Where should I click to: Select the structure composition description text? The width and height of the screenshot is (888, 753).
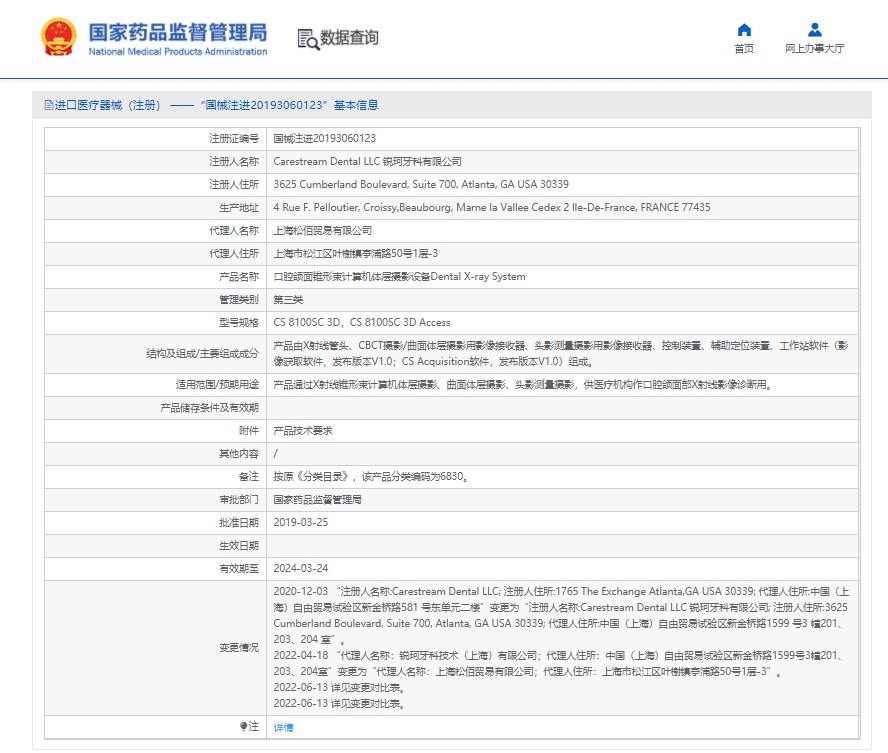[x=561, y=354]
